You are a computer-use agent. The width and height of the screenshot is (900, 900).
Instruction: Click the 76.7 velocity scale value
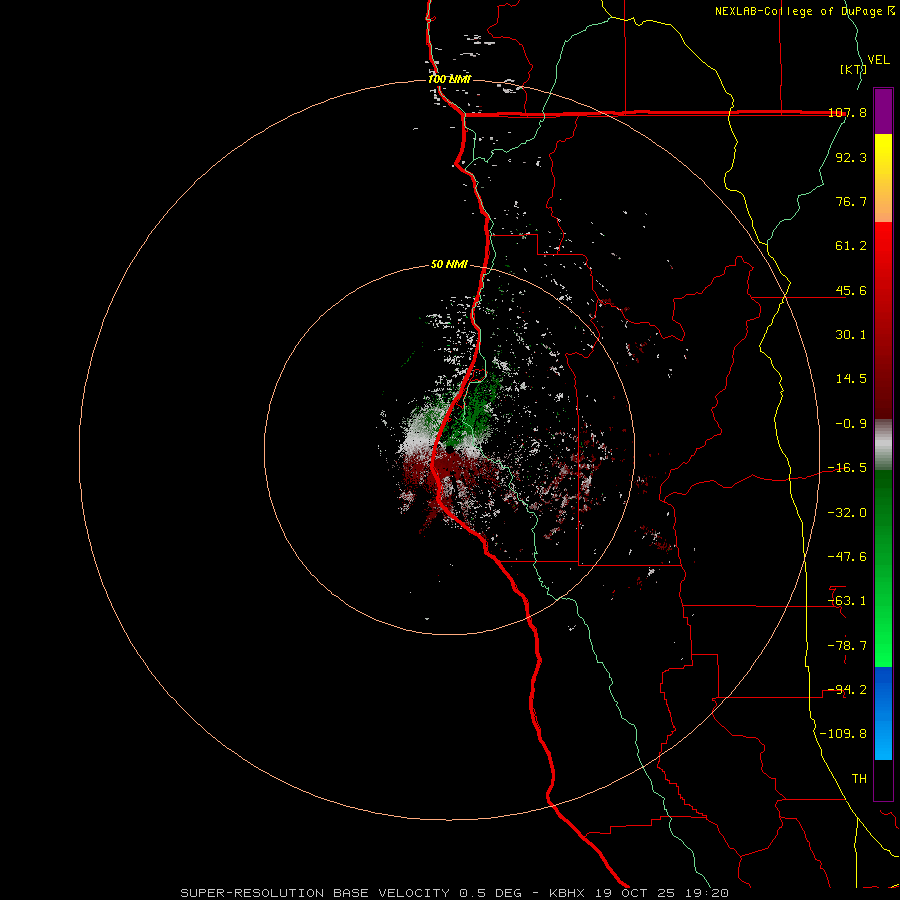click(x=851, y=201)
